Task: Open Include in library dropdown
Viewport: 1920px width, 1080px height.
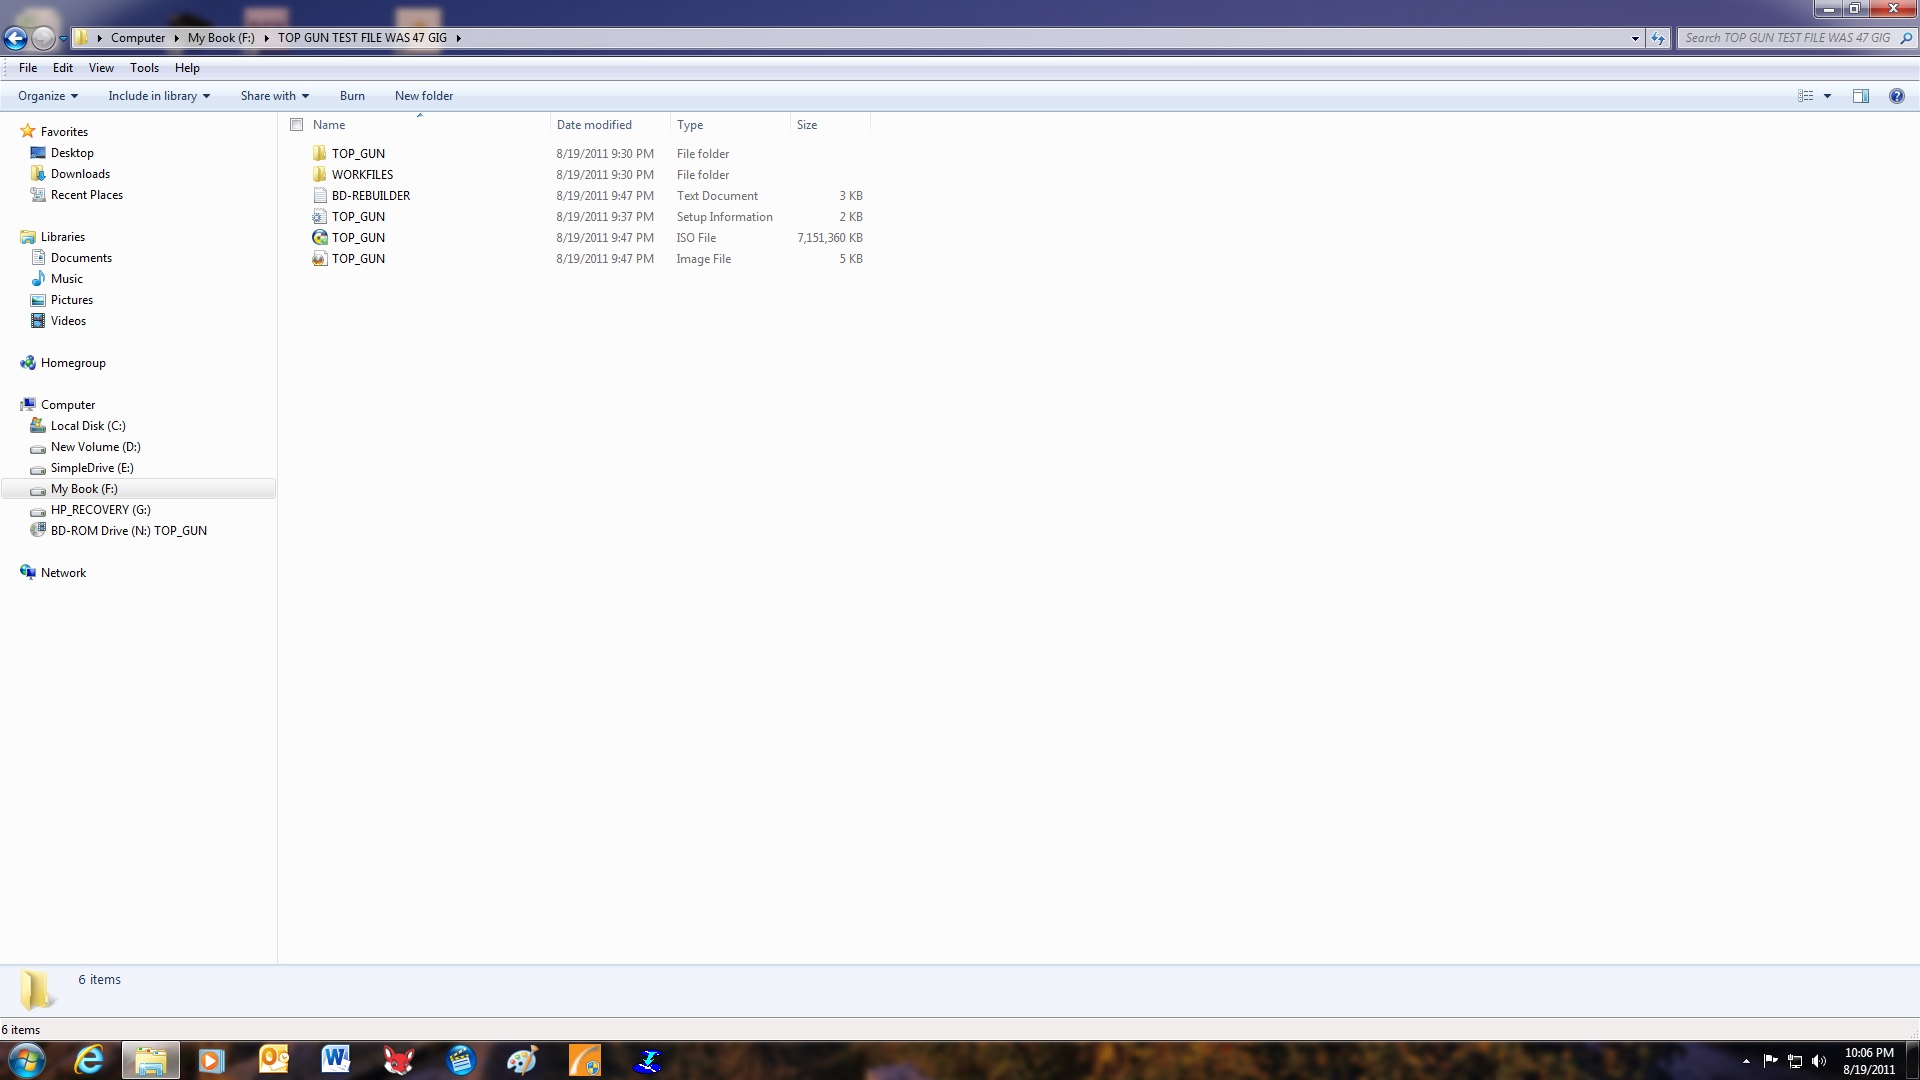Action: [159, 96]
